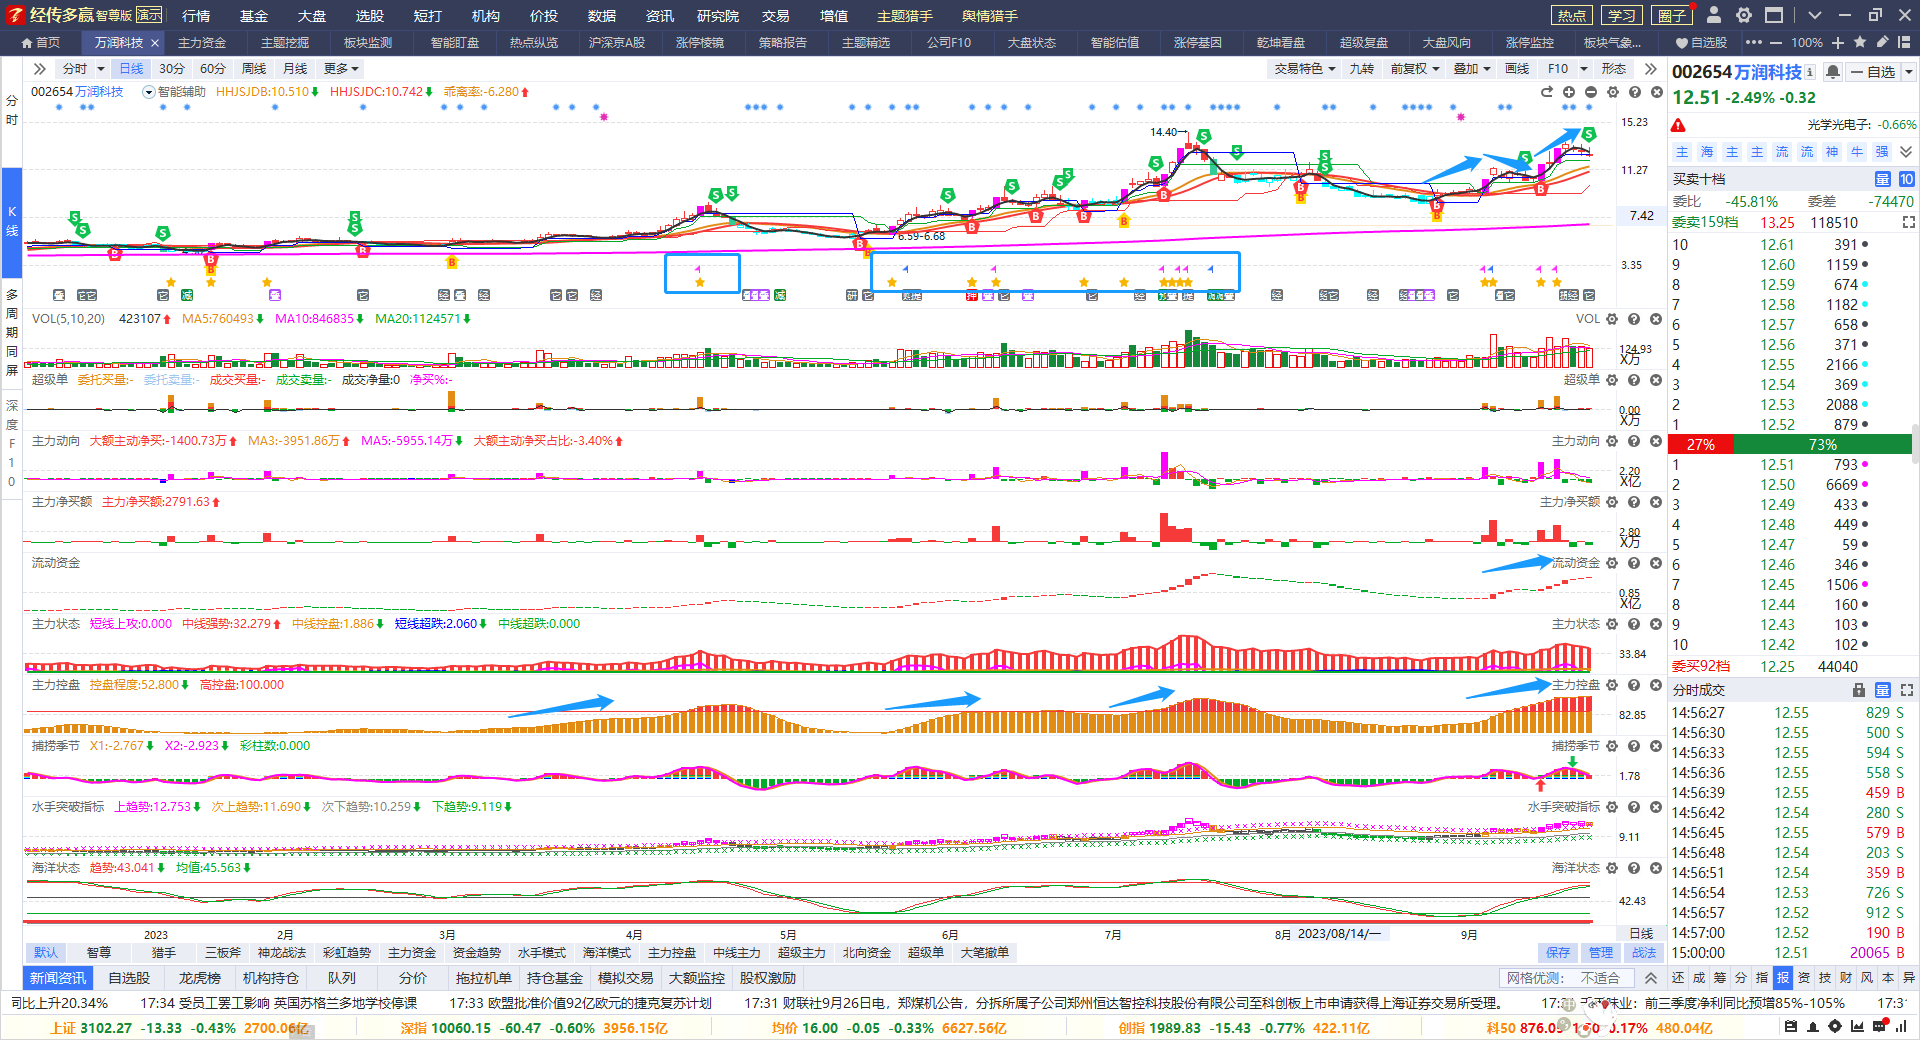The image size is (1920, 1040).
Task: Open 前复权 dropdown
Action: pos(1414,69)
